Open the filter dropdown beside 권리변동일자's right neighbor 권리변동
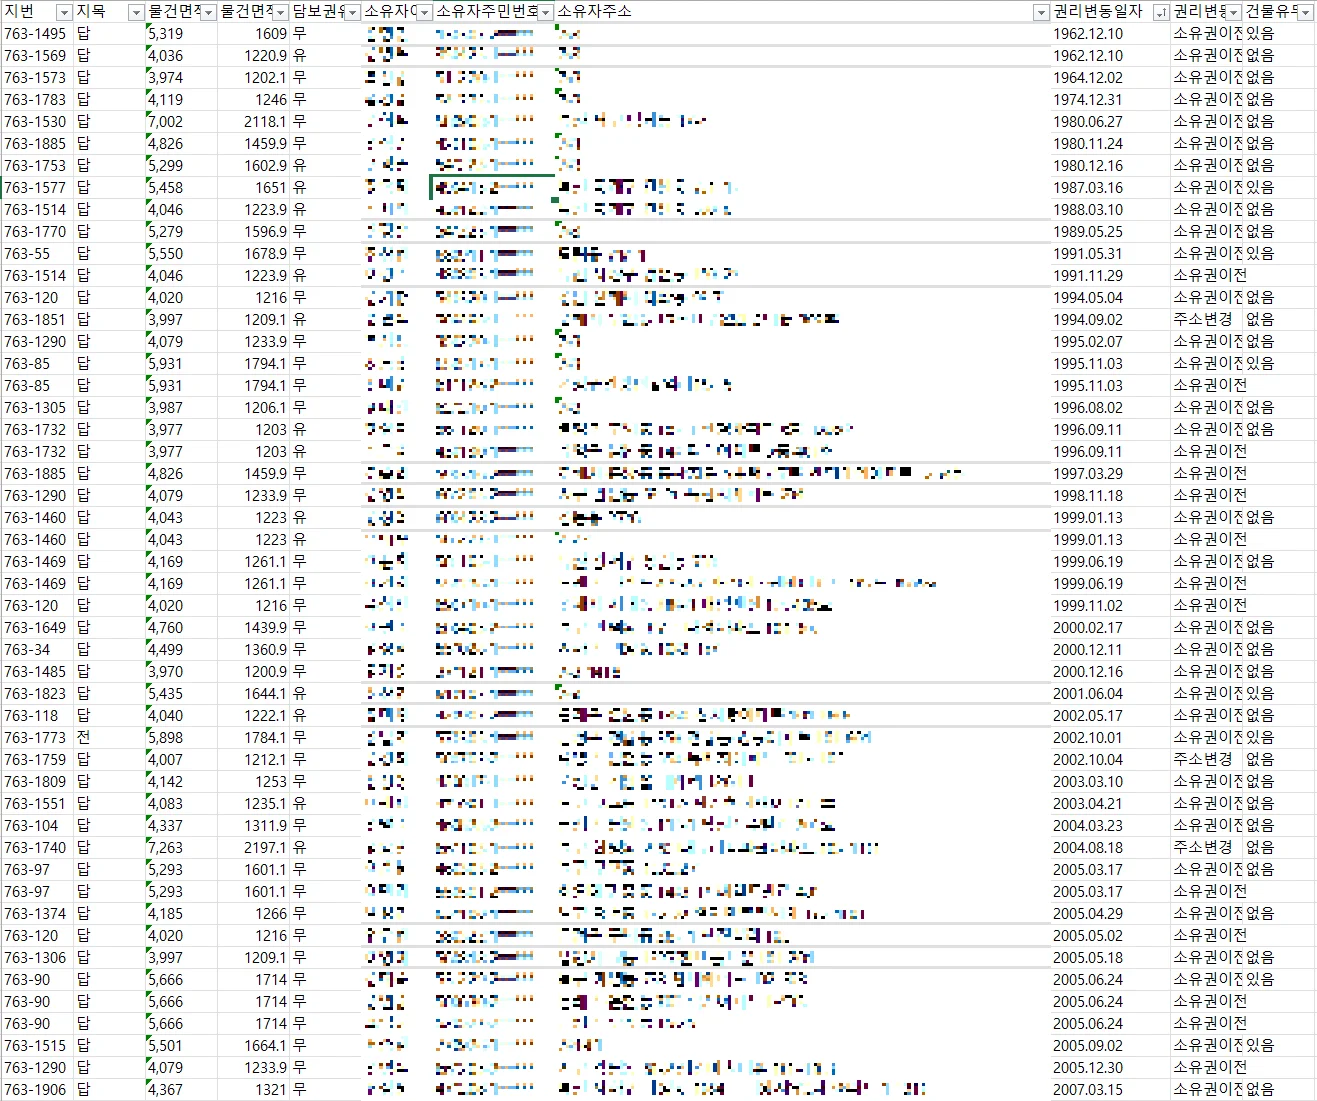 point(1234,12)
